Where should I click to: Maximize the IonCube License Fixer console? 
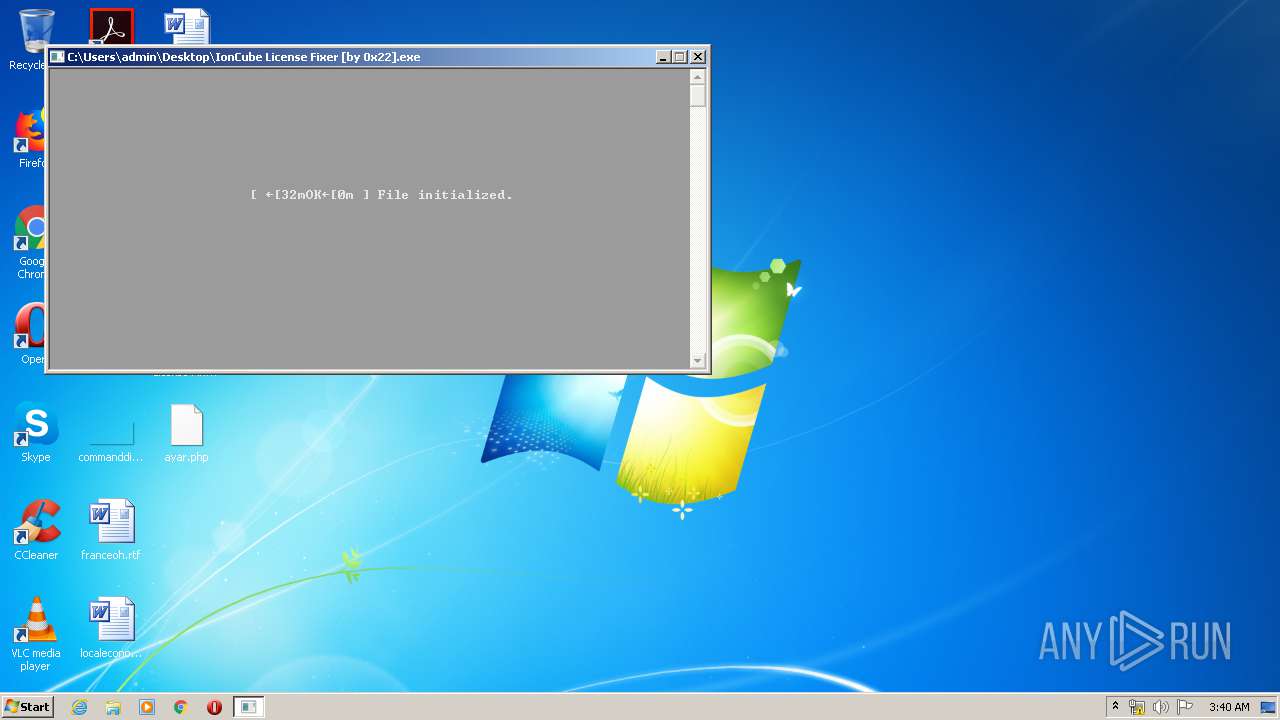point(680,57)
